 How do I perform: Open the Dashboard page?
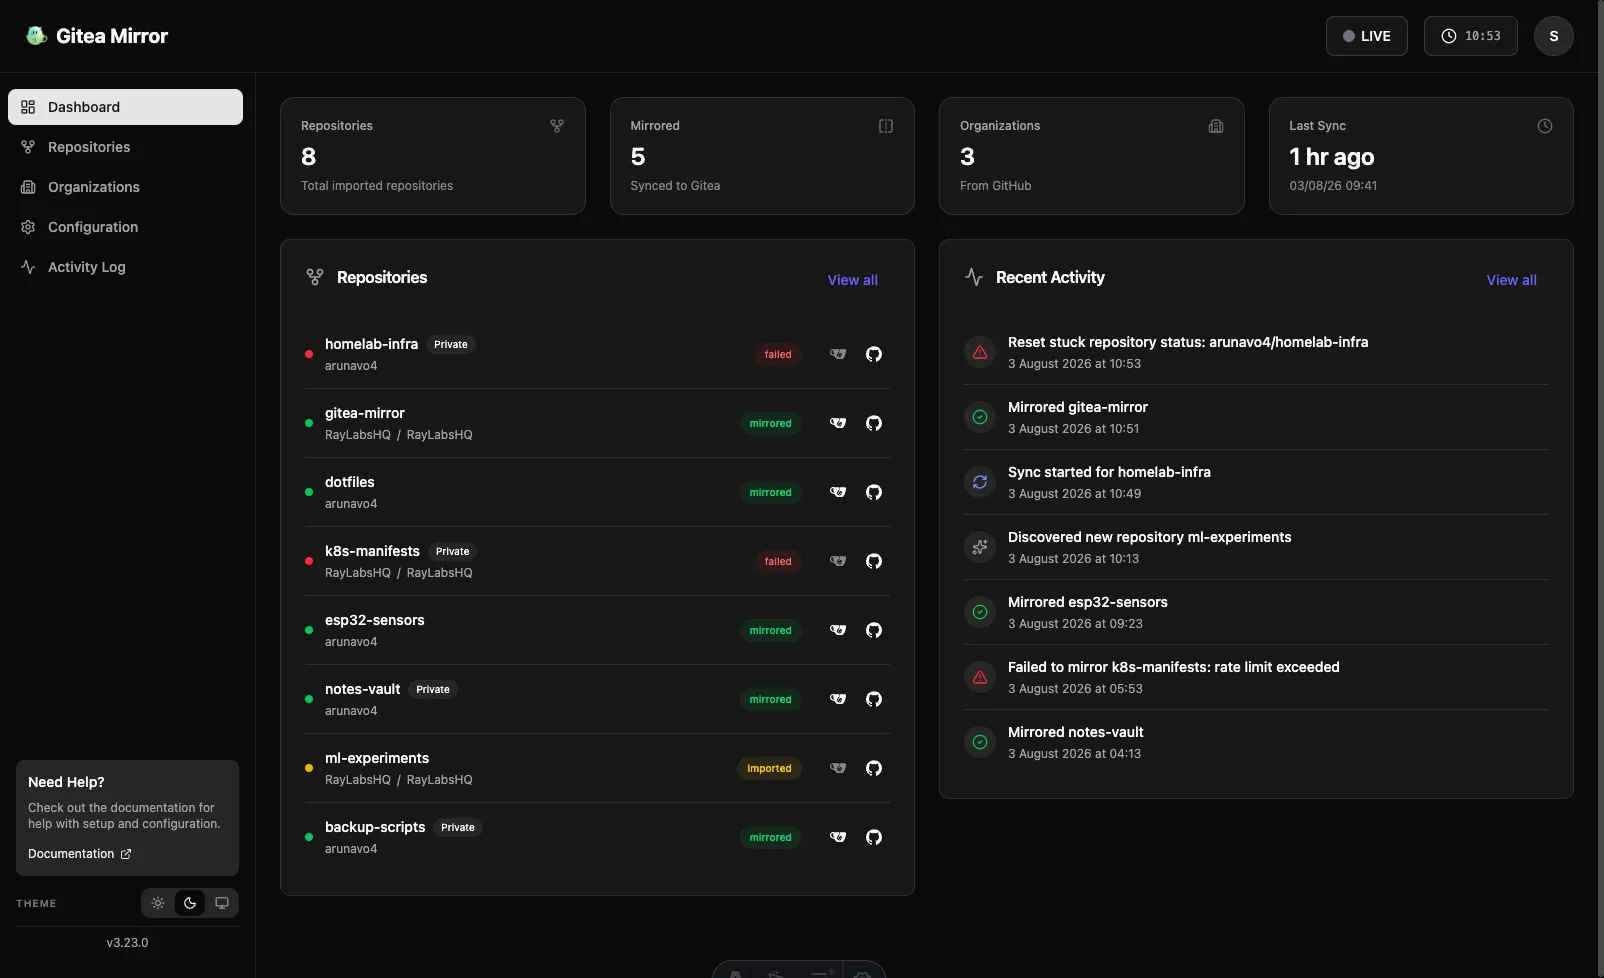pyautogui.click(x=125, y=107)
